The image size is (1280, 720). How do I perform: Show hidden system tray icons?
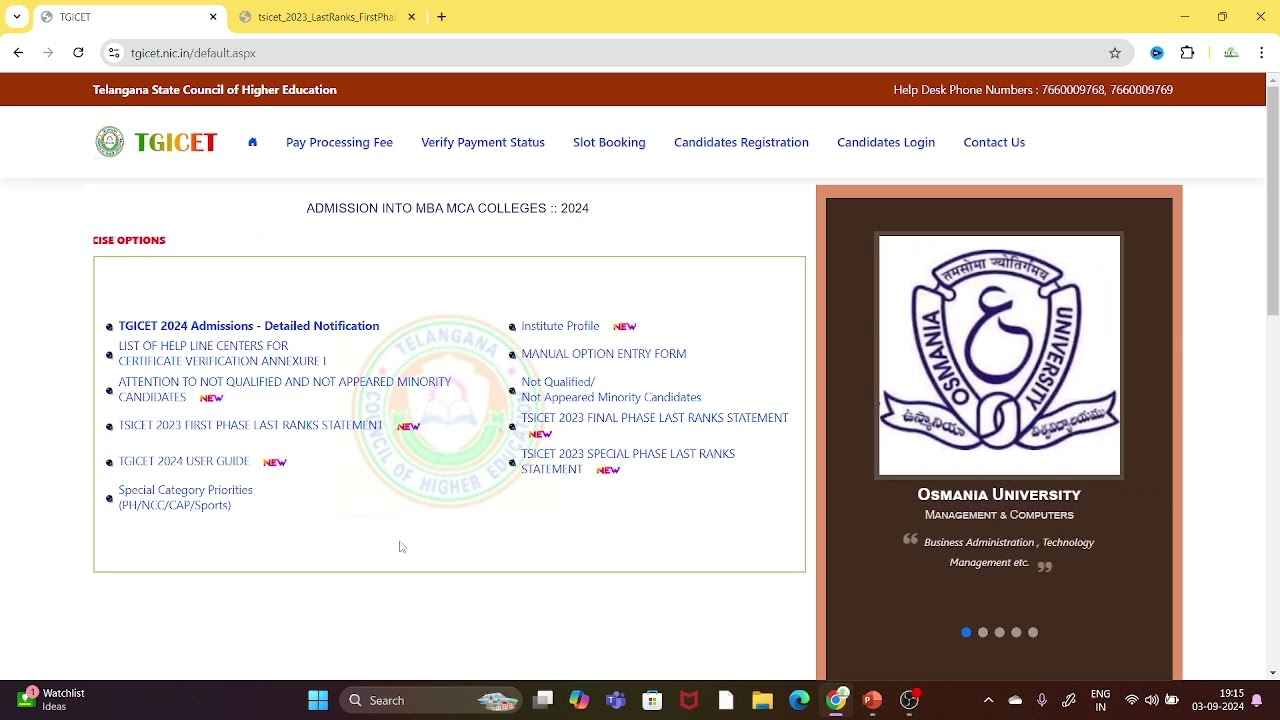(988, 700)
